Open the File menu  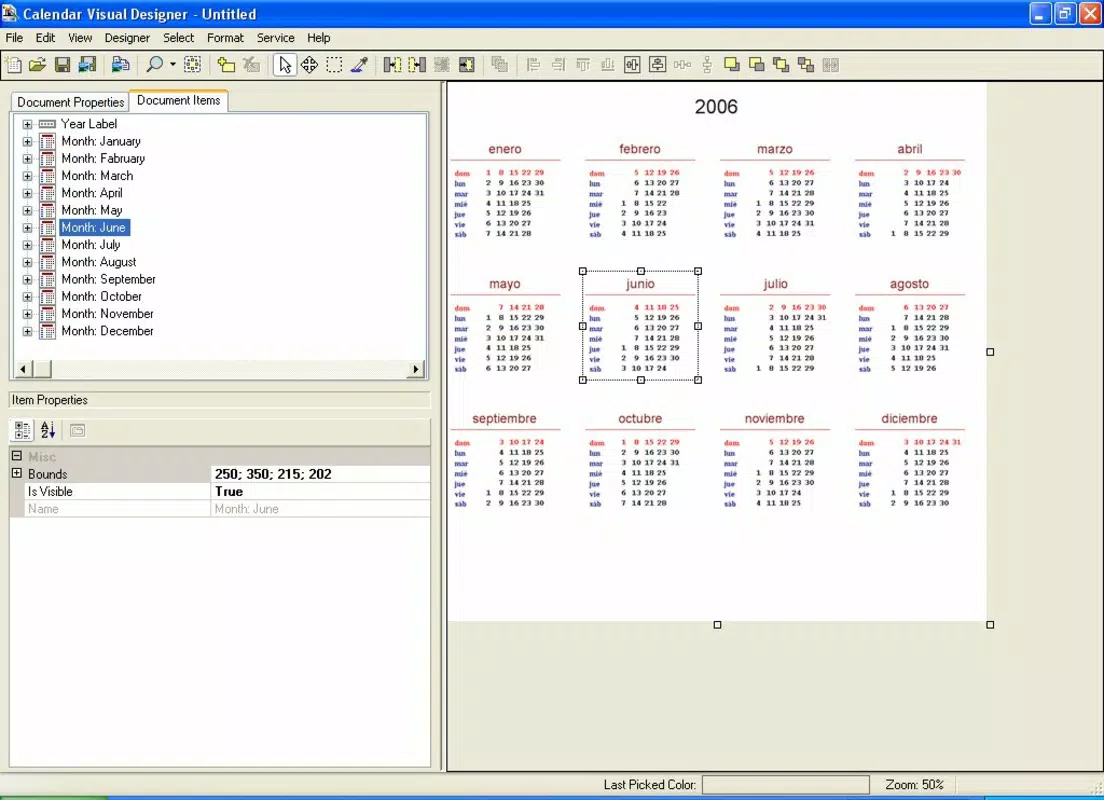[14, 37]
